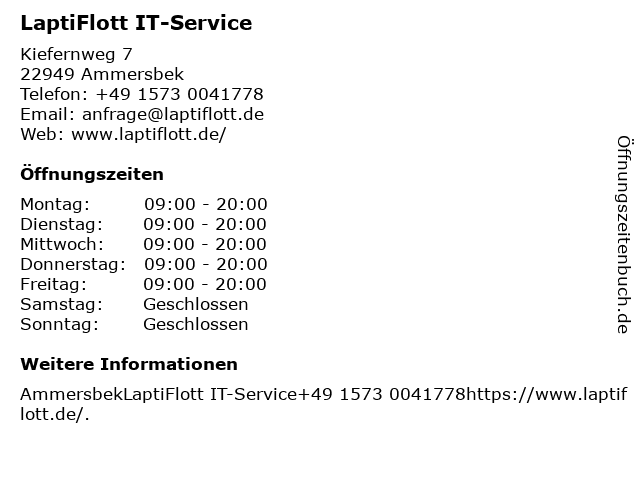This screenshot has height=480, width=640.
Task: Open the anfrage@laptiflott.de email address
Action: 173,114
